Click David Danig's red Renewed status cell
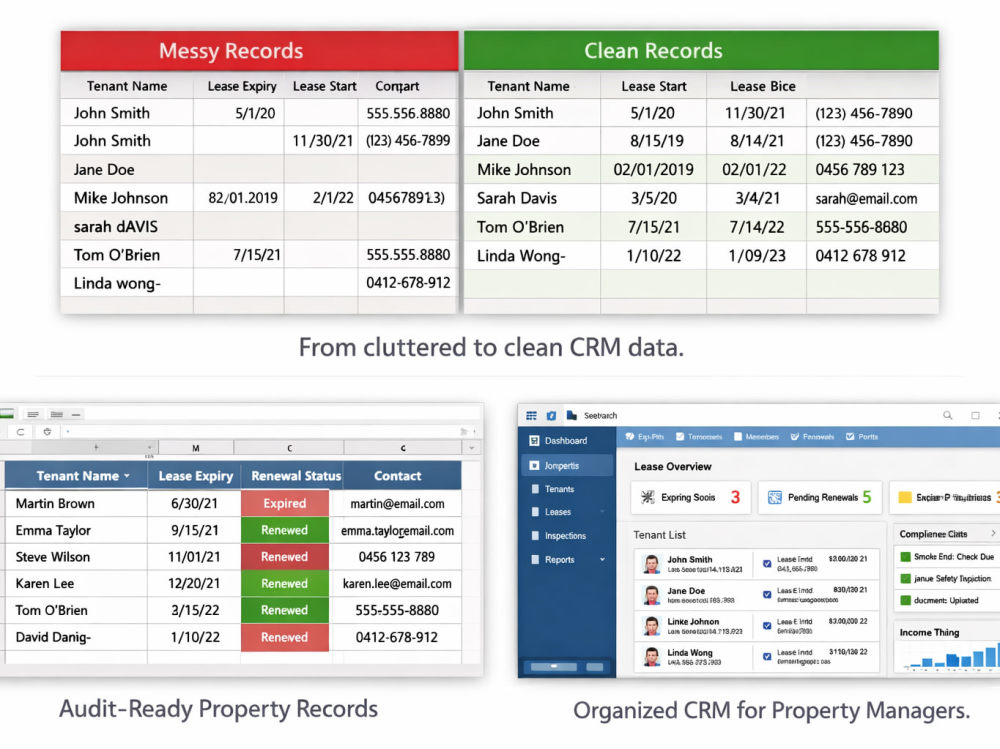This screenshot has height=749, width=1000. click(284, 637)
